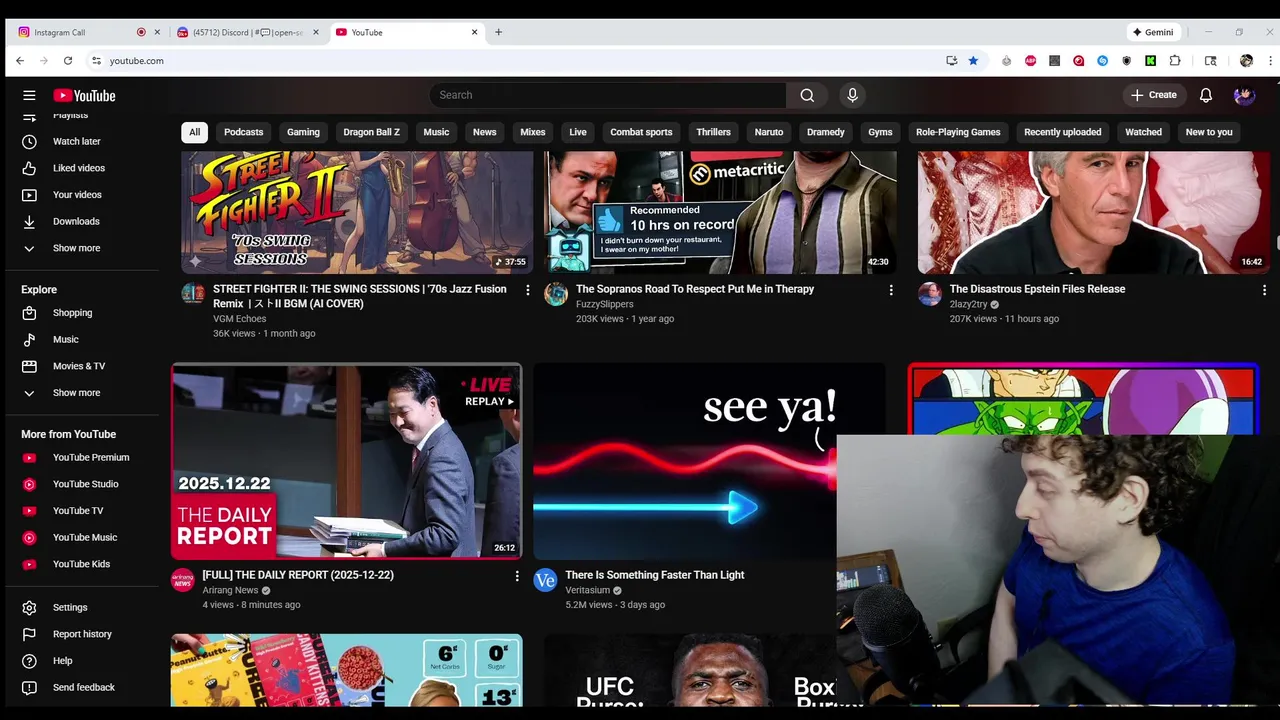Image resolution: width=1280 pixels, height=720 pixels.
Task: Open the Veritasium channel avatar
Action: [545, 580]
